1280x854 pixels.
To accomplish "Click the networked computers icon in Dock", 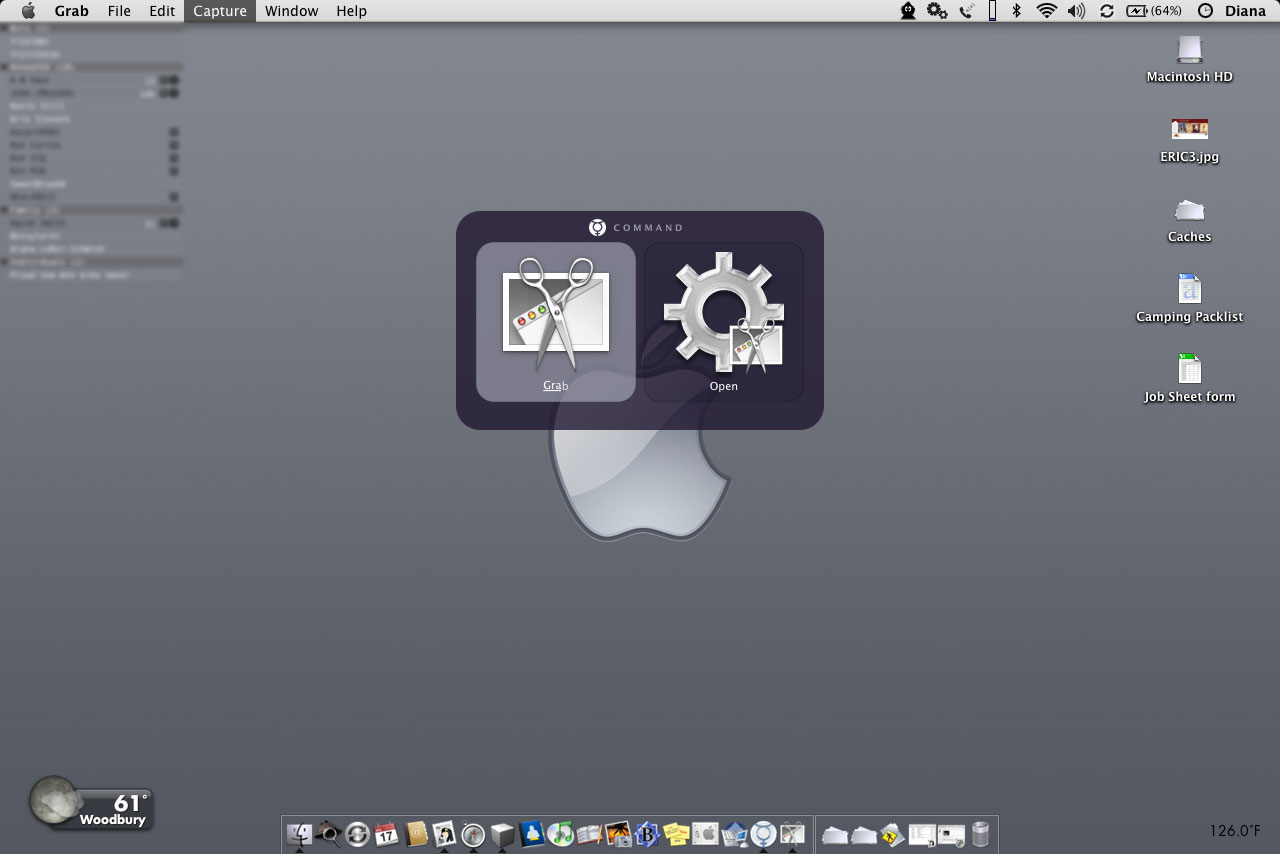I will (x=734, y=833).
